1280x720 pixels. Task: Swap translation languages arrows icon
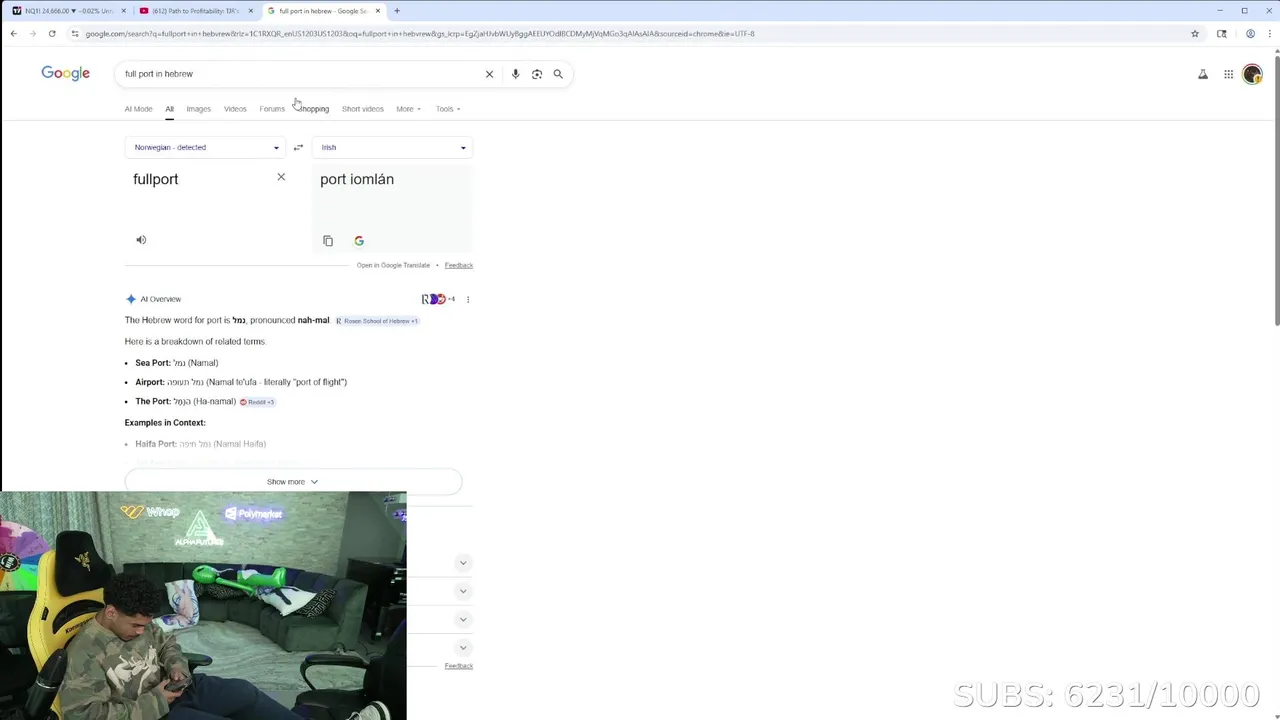tap(298, 147)
